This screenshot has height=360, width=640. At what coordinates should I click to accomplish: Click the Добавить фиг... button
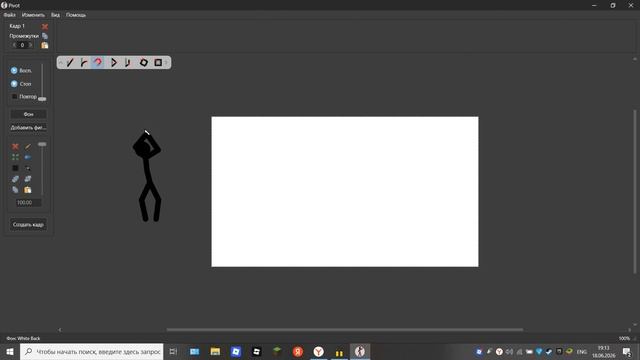[x=28, y=128]
